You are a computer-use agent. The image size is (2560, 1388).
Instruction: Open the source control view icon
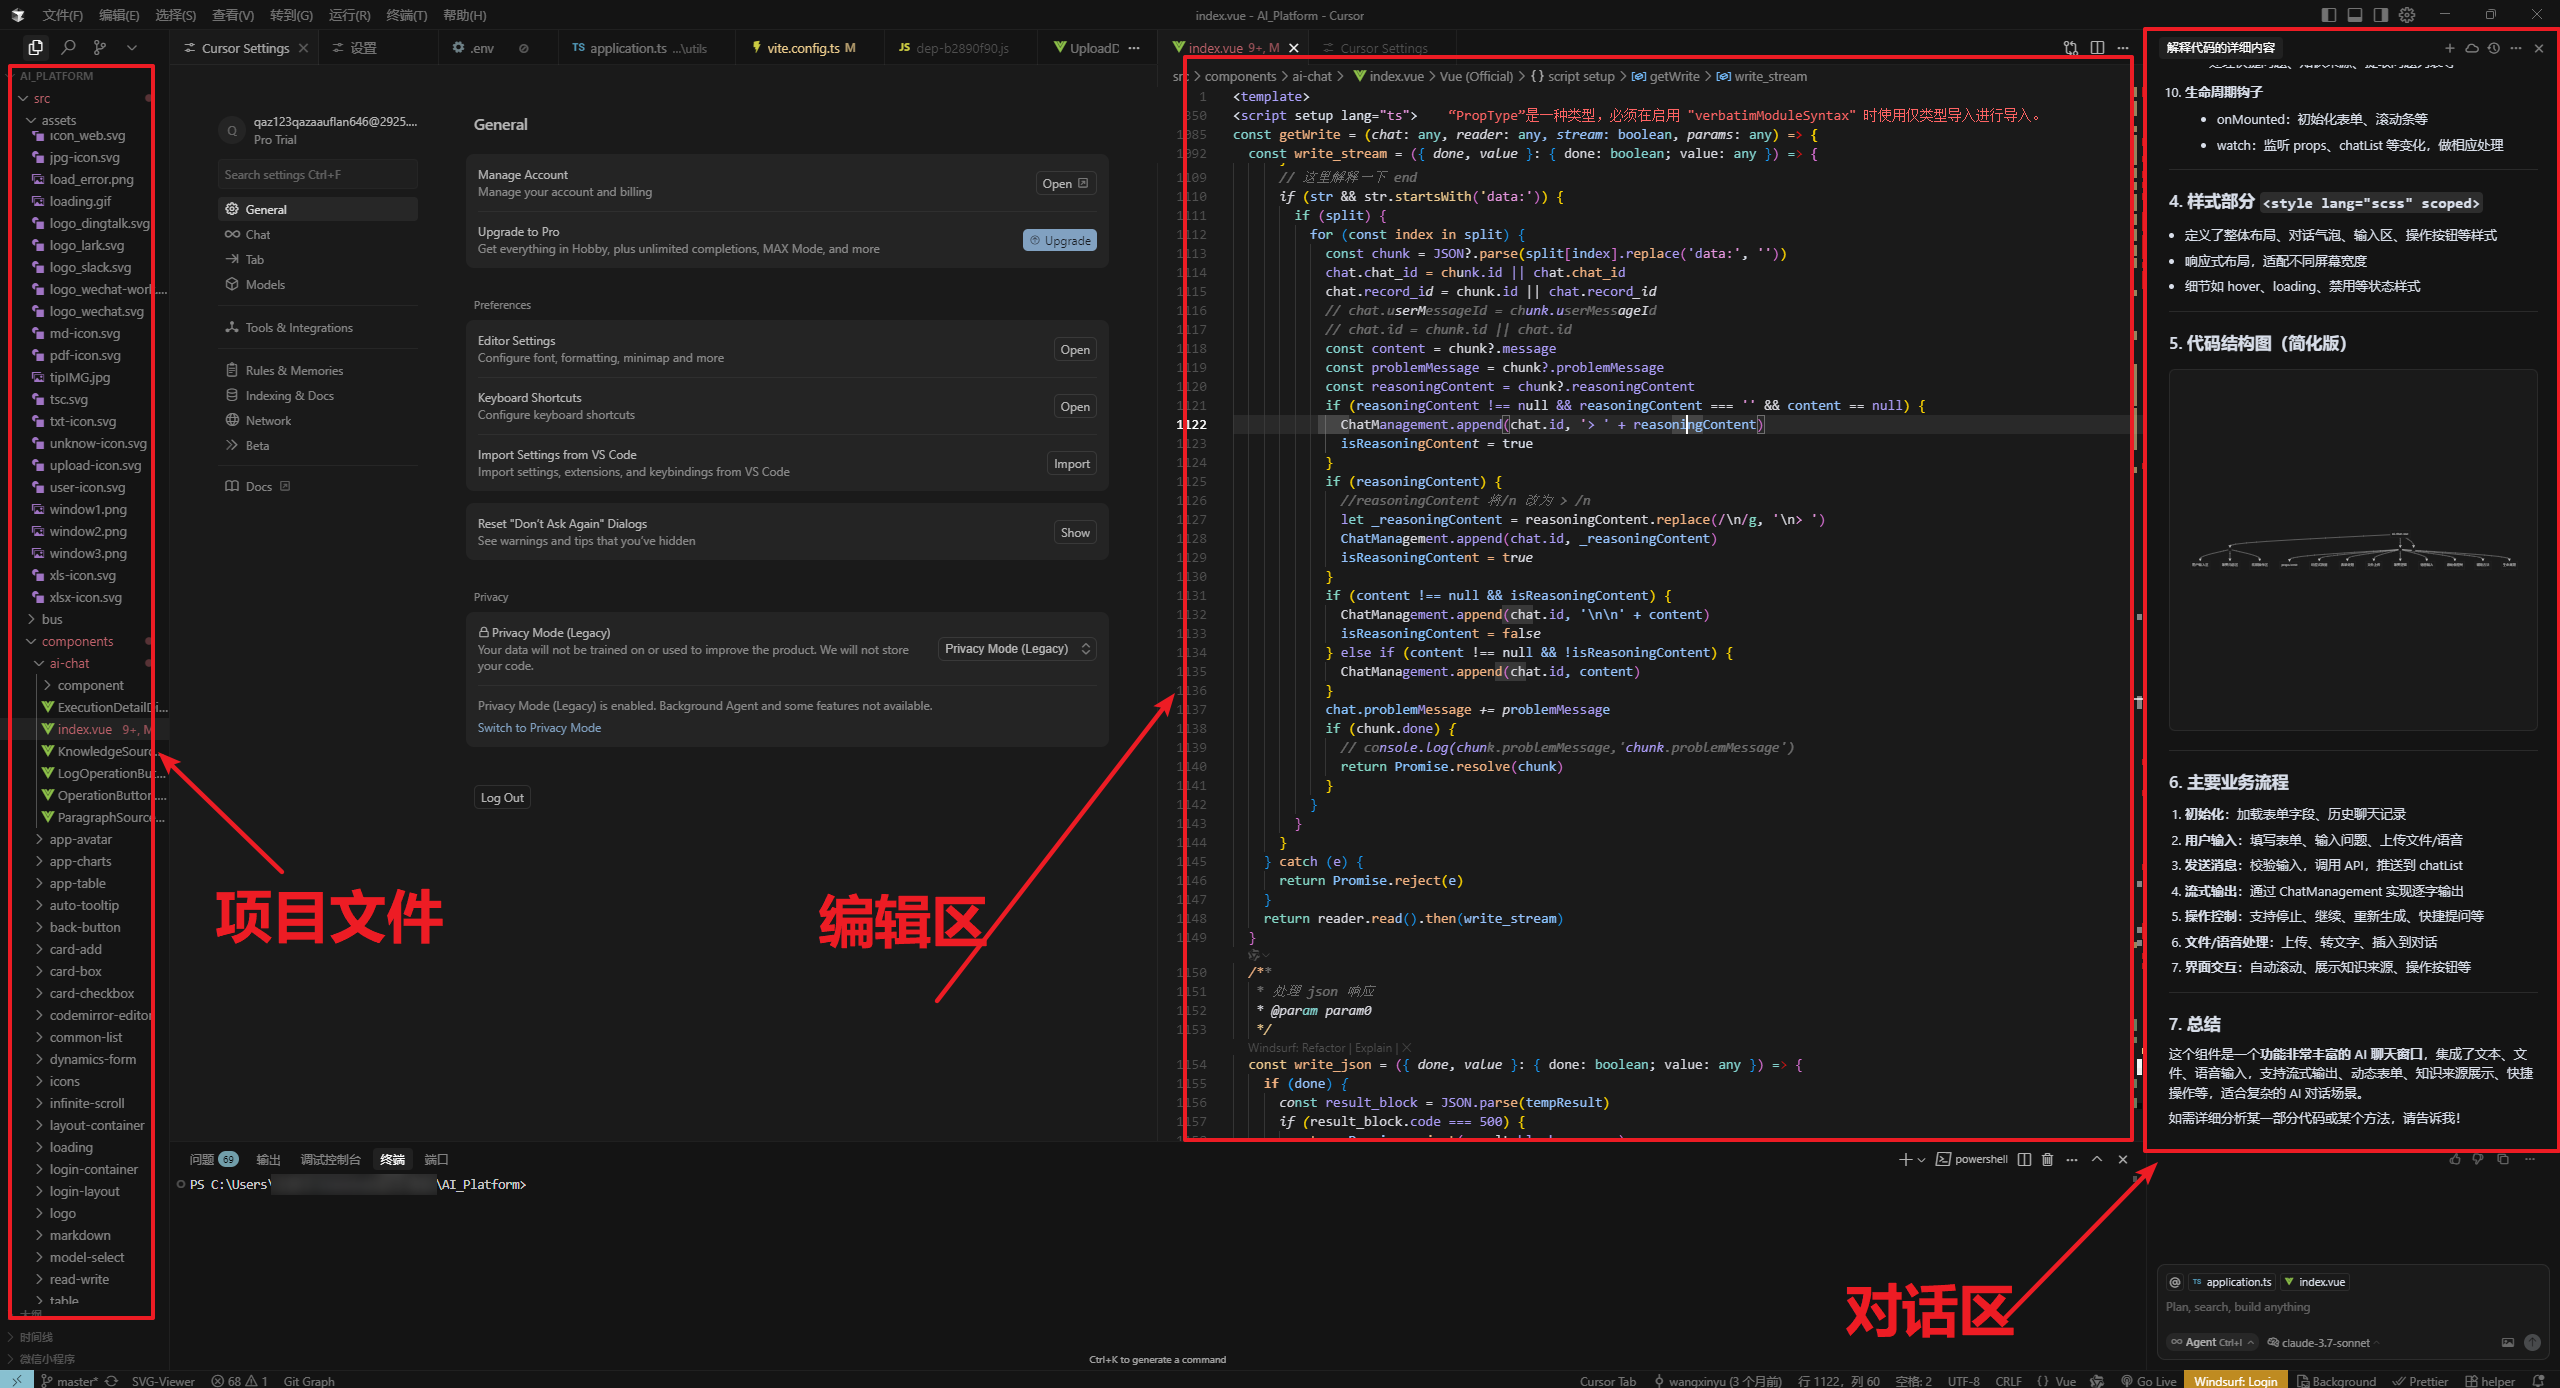[99, 47]
